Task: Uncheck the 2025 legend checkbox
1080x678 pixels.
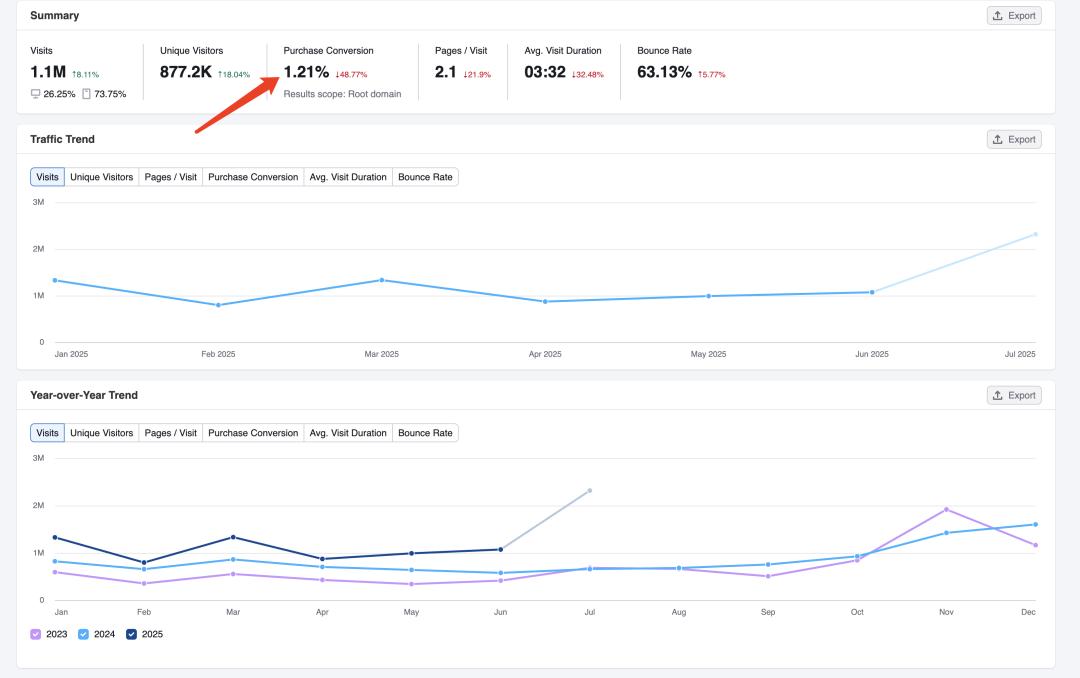Action: [x=132, y=634]
